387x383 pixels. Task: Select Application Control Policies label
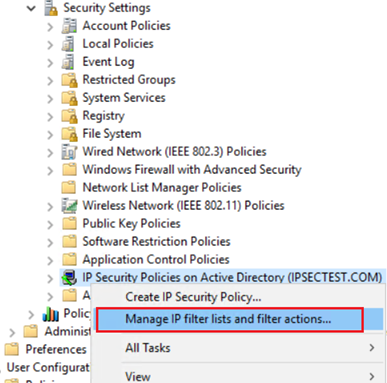tap(156, 260)
